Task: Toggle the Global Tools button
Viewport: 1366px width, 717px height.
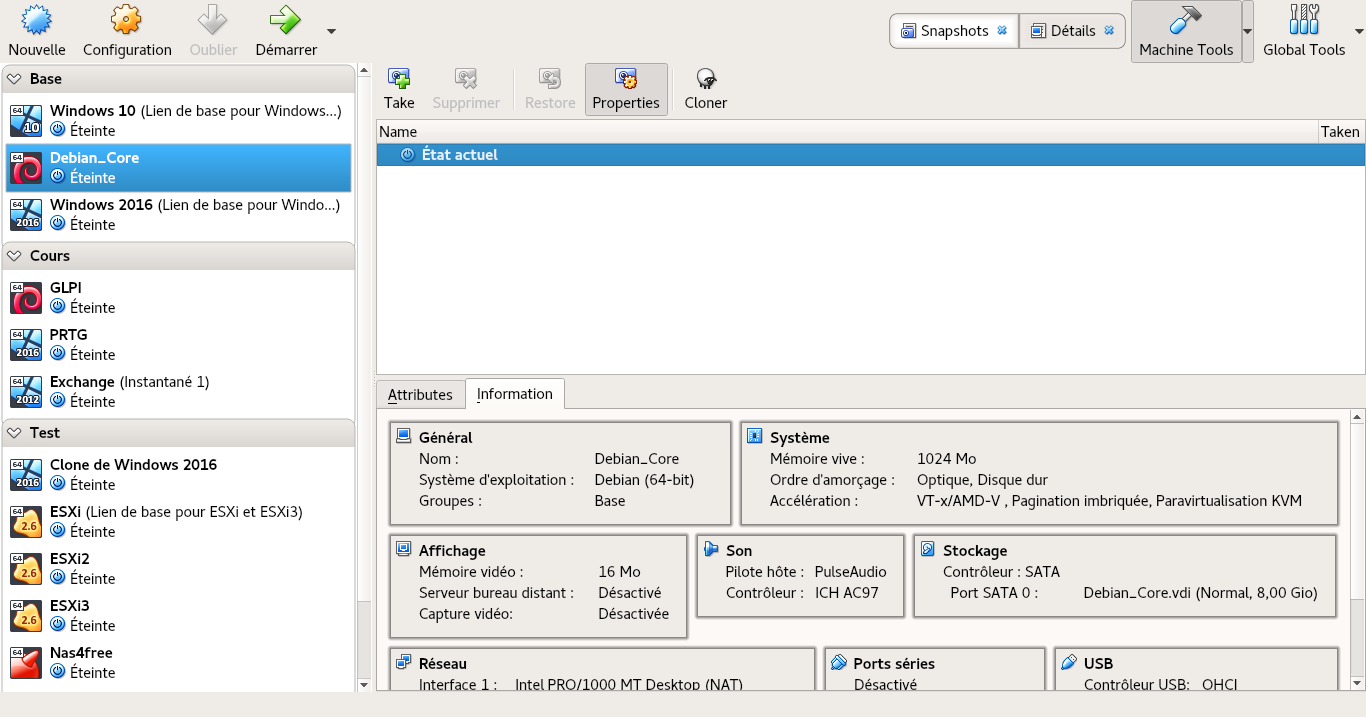Action: tap(1304, 32)
